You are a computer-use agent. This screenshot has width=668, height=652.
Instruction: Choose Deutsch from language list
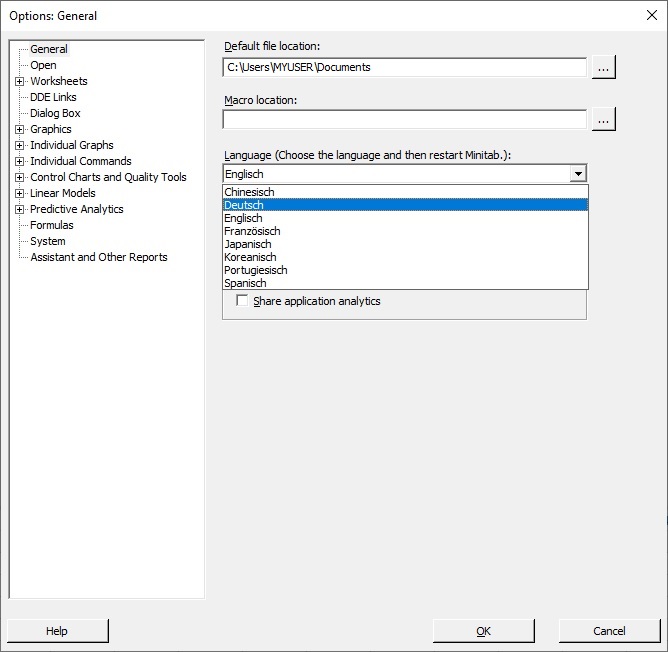click(405, 205)
